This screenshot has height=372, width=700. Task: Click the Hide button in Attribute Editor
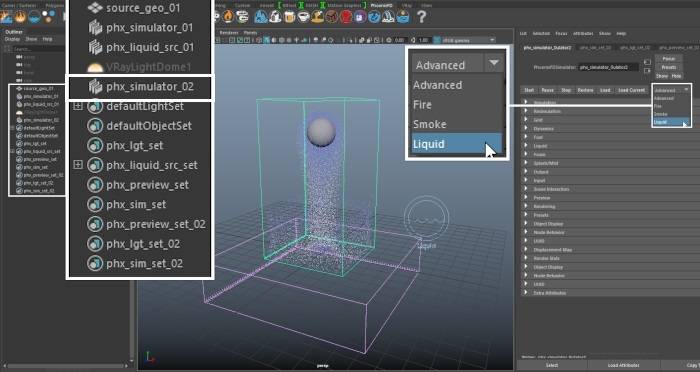(676, 76)
